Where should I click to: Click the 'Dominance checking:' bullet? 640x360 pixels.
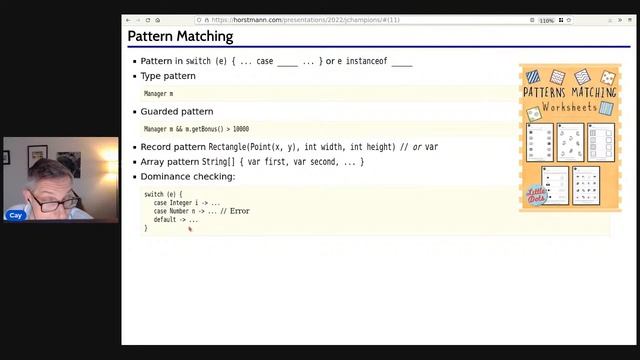(188, 176)
